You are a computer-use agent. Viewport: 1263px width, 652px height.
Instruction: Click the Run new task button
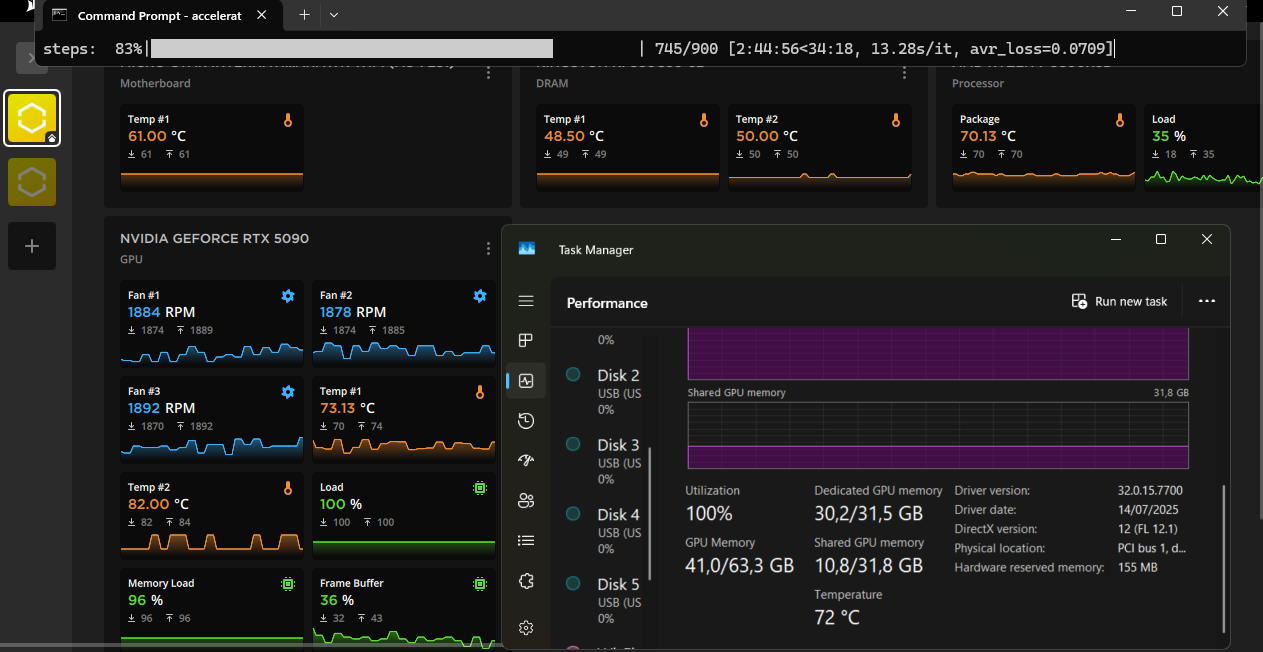point(1119,301)
